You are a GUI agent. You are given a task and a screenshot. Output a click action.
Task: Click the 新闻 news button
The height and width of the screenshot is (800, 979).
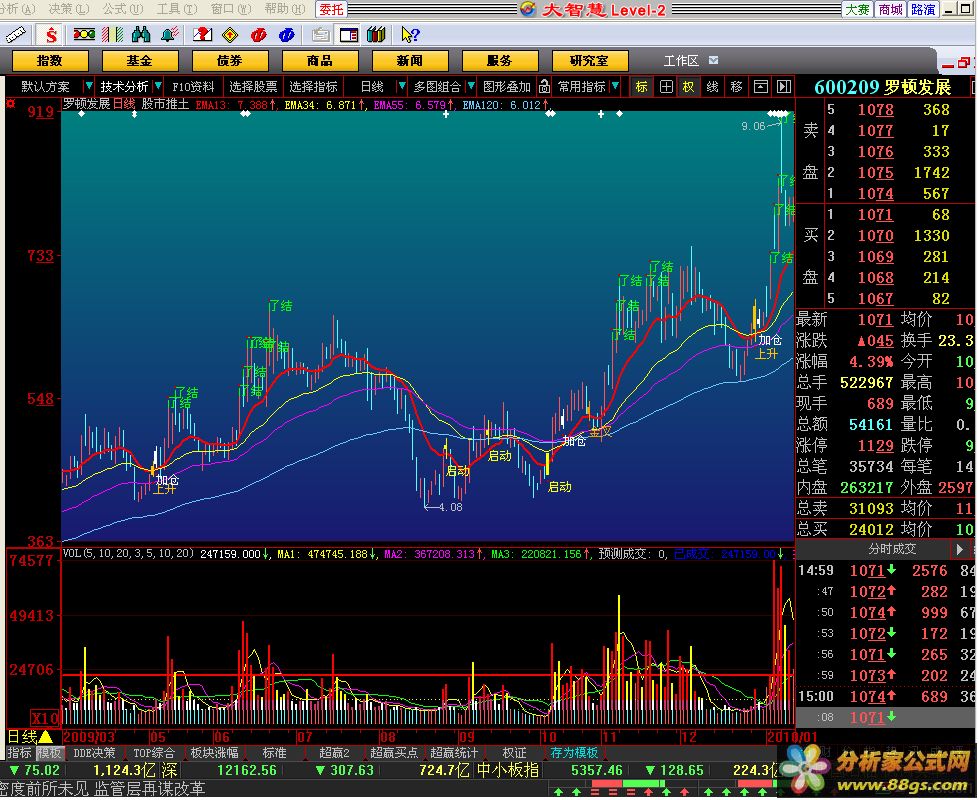point(410,61)
